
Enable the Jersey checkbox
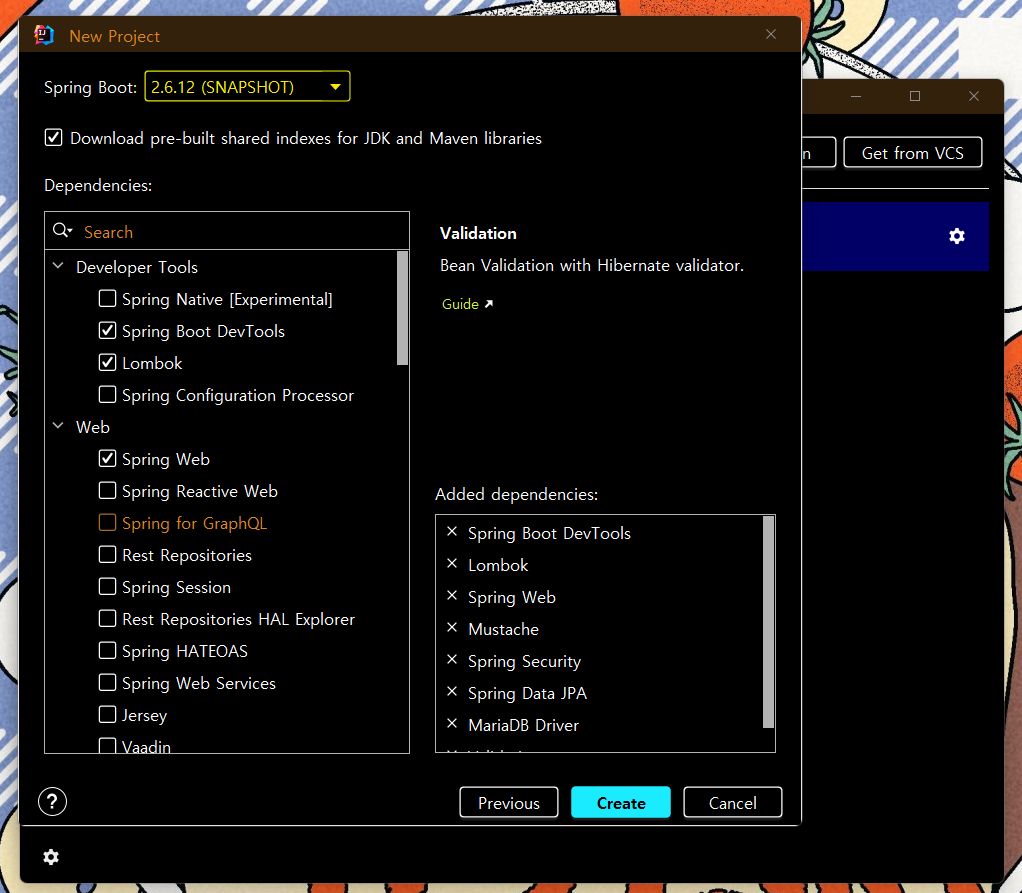pyautogui.click(x=108, y=714)
